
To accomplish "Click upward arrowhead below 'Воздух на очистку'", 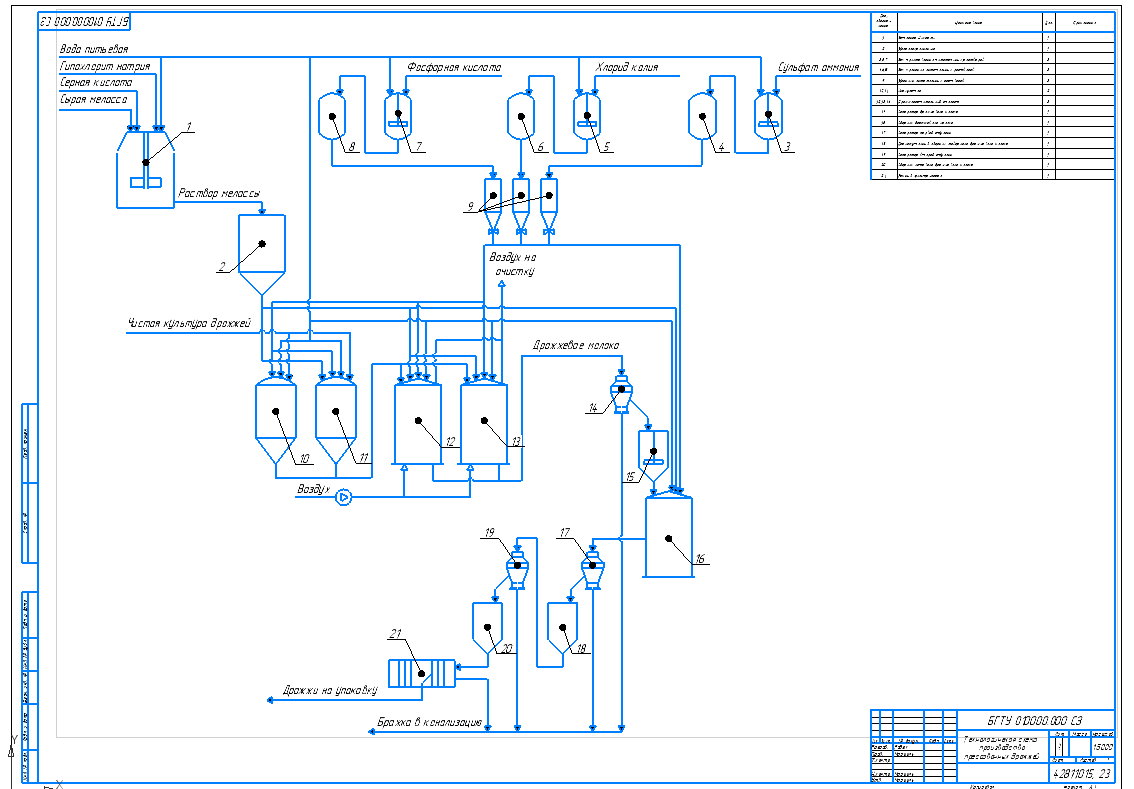I will (x=502, y=283).
